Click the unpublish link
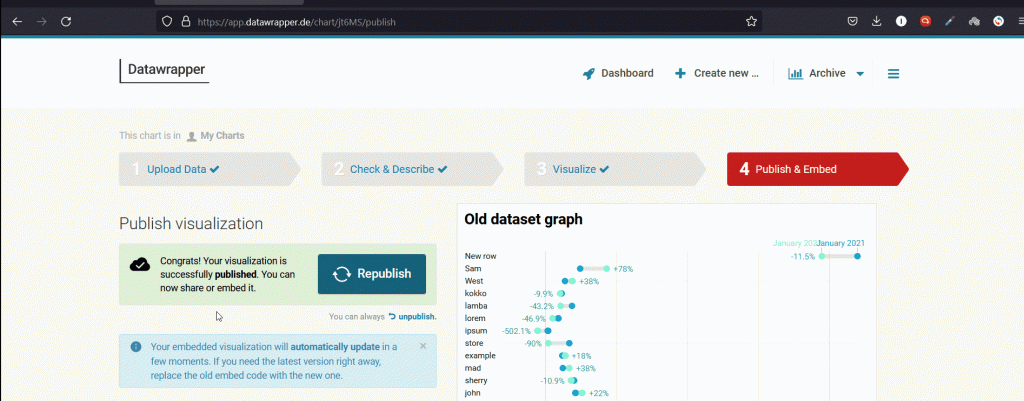 click(417, 316)
